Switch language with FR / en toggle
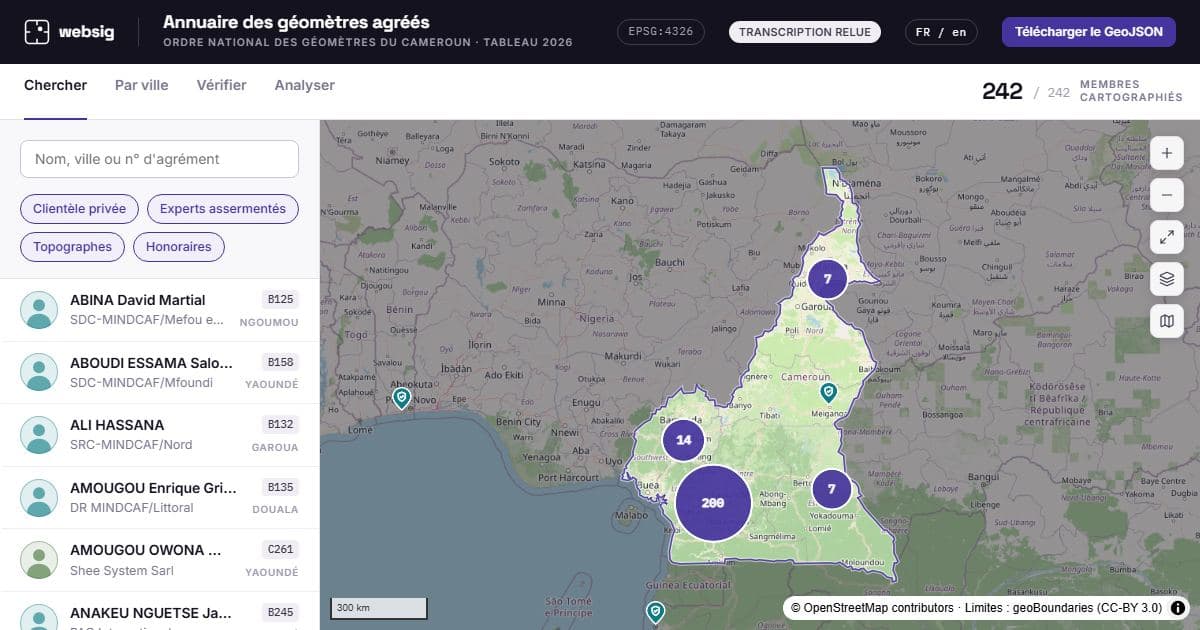Image resolution: width=1200 pixels, height=630 pixels. coord(941,32)
